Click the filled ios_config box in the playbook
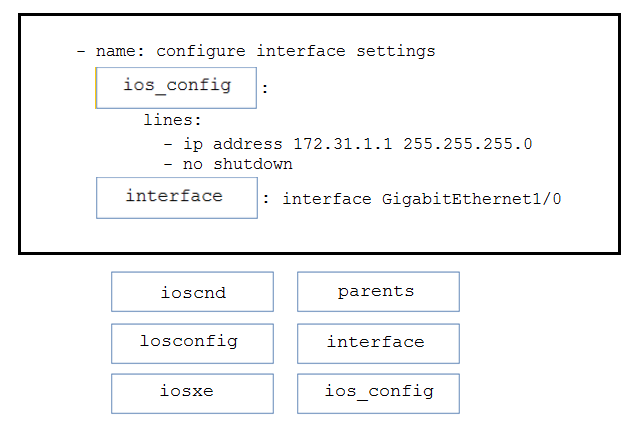The height and width of the screenshot is (430, 635). point(176,88)
